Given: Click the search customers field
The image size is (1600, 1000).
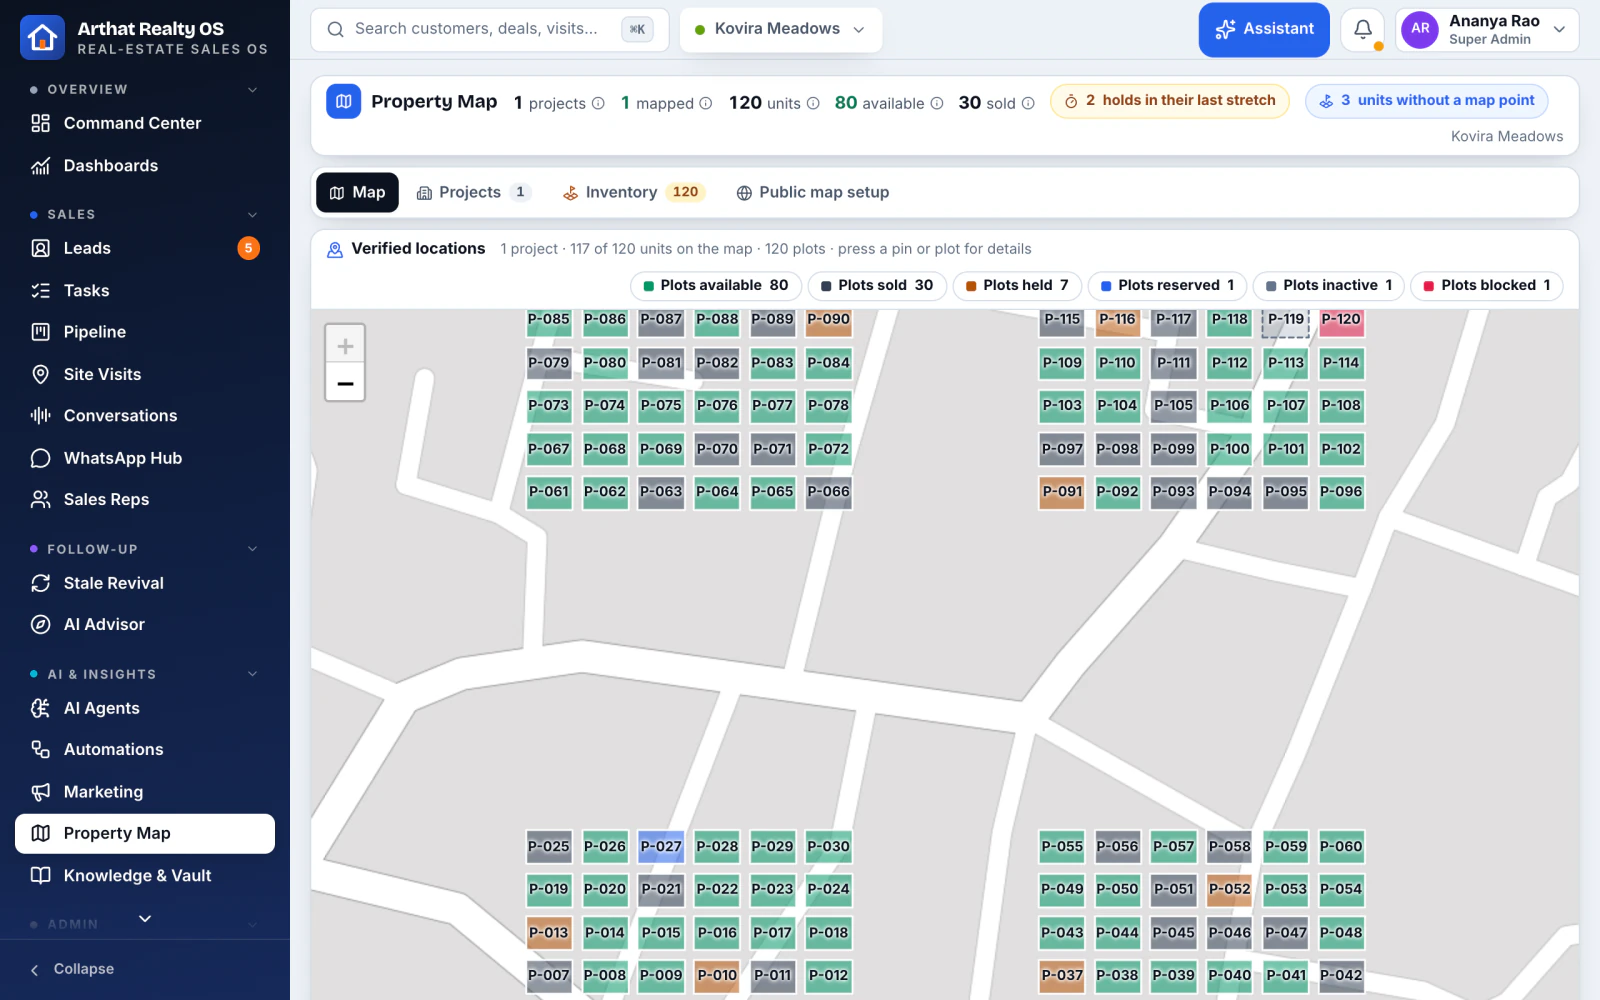Looking at the screenshot, I should [490, 29].
